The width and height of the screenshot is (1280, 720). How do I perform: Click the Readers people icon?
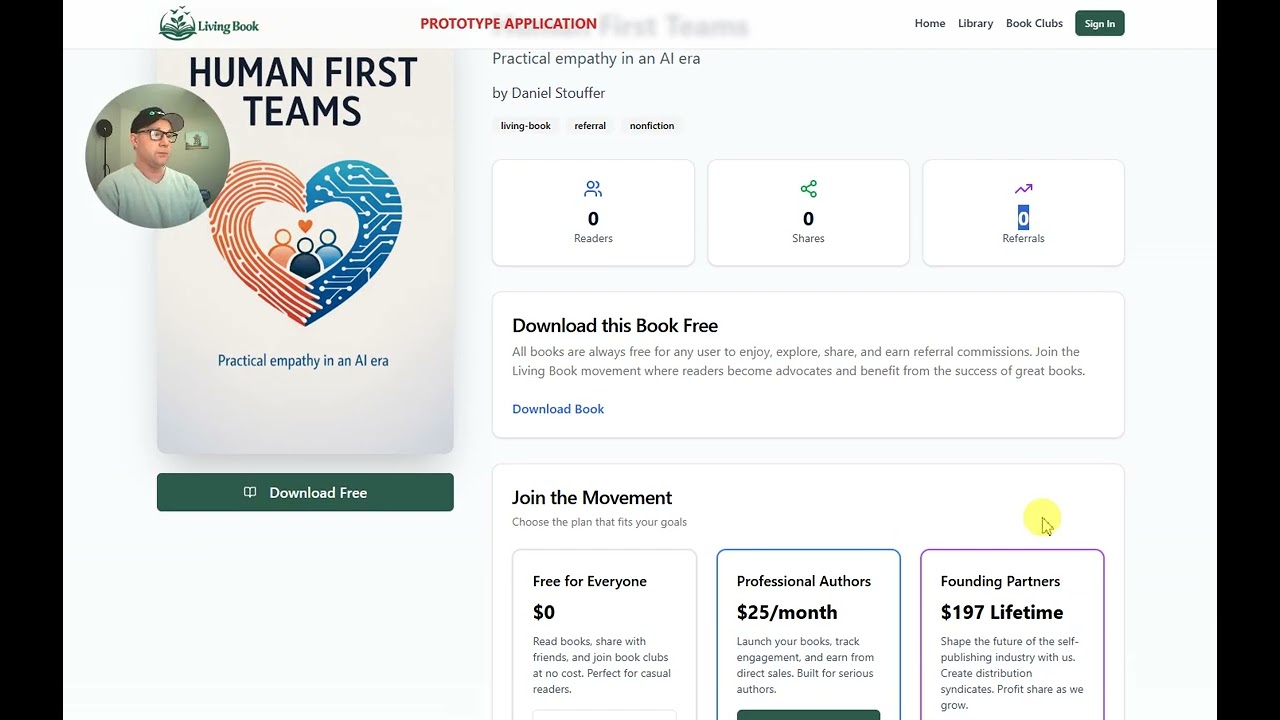pos(593,189)
